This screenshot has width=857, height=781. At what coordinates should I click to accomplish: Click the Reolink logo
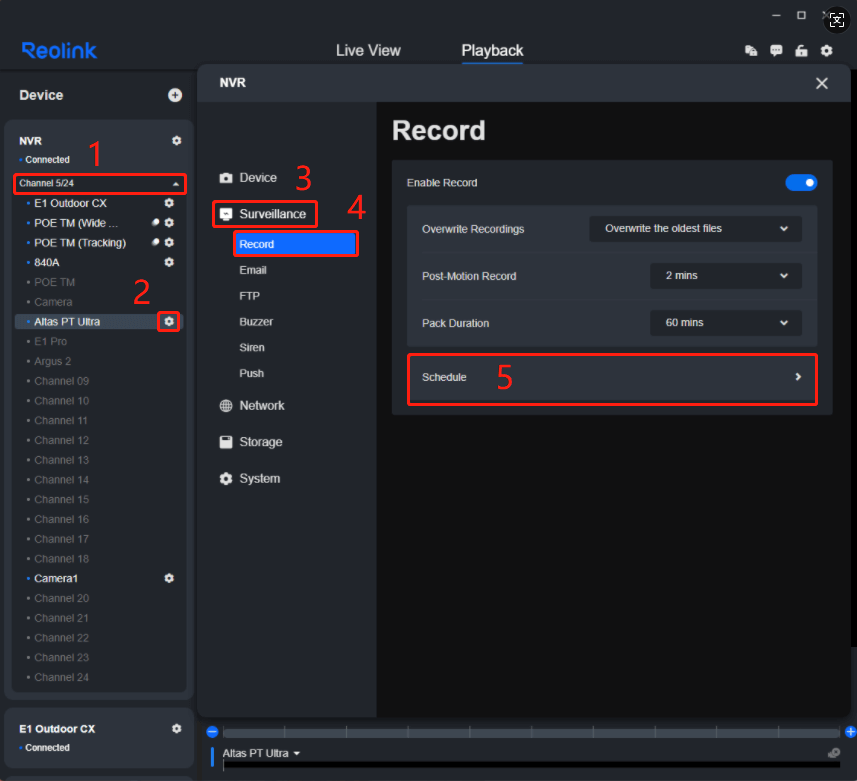click(x=59, y=51)
